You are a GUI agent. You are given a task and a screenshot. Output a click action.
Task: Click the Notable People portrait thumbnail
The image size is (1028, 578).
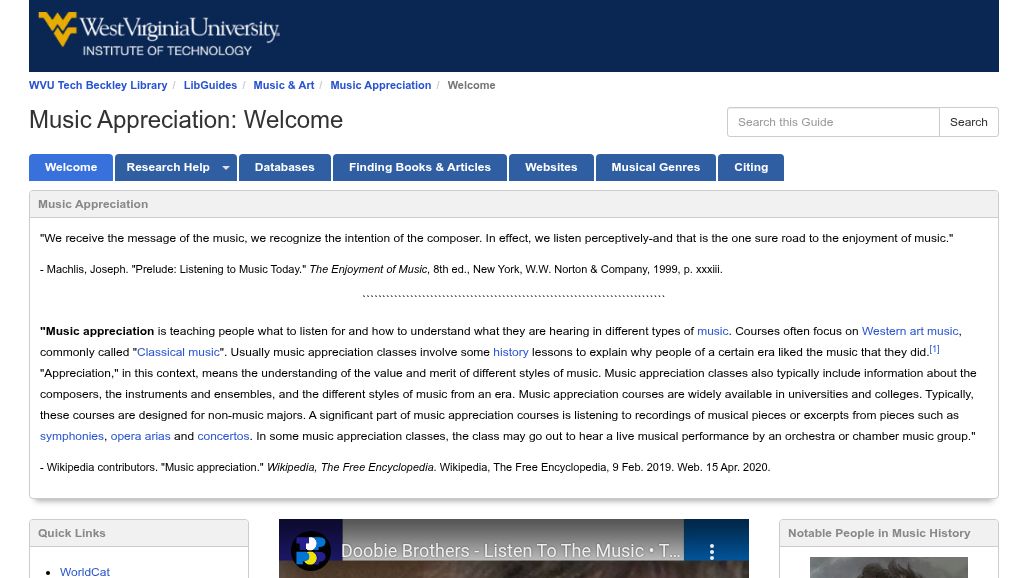pyautogui.click(x=888, y=568)
